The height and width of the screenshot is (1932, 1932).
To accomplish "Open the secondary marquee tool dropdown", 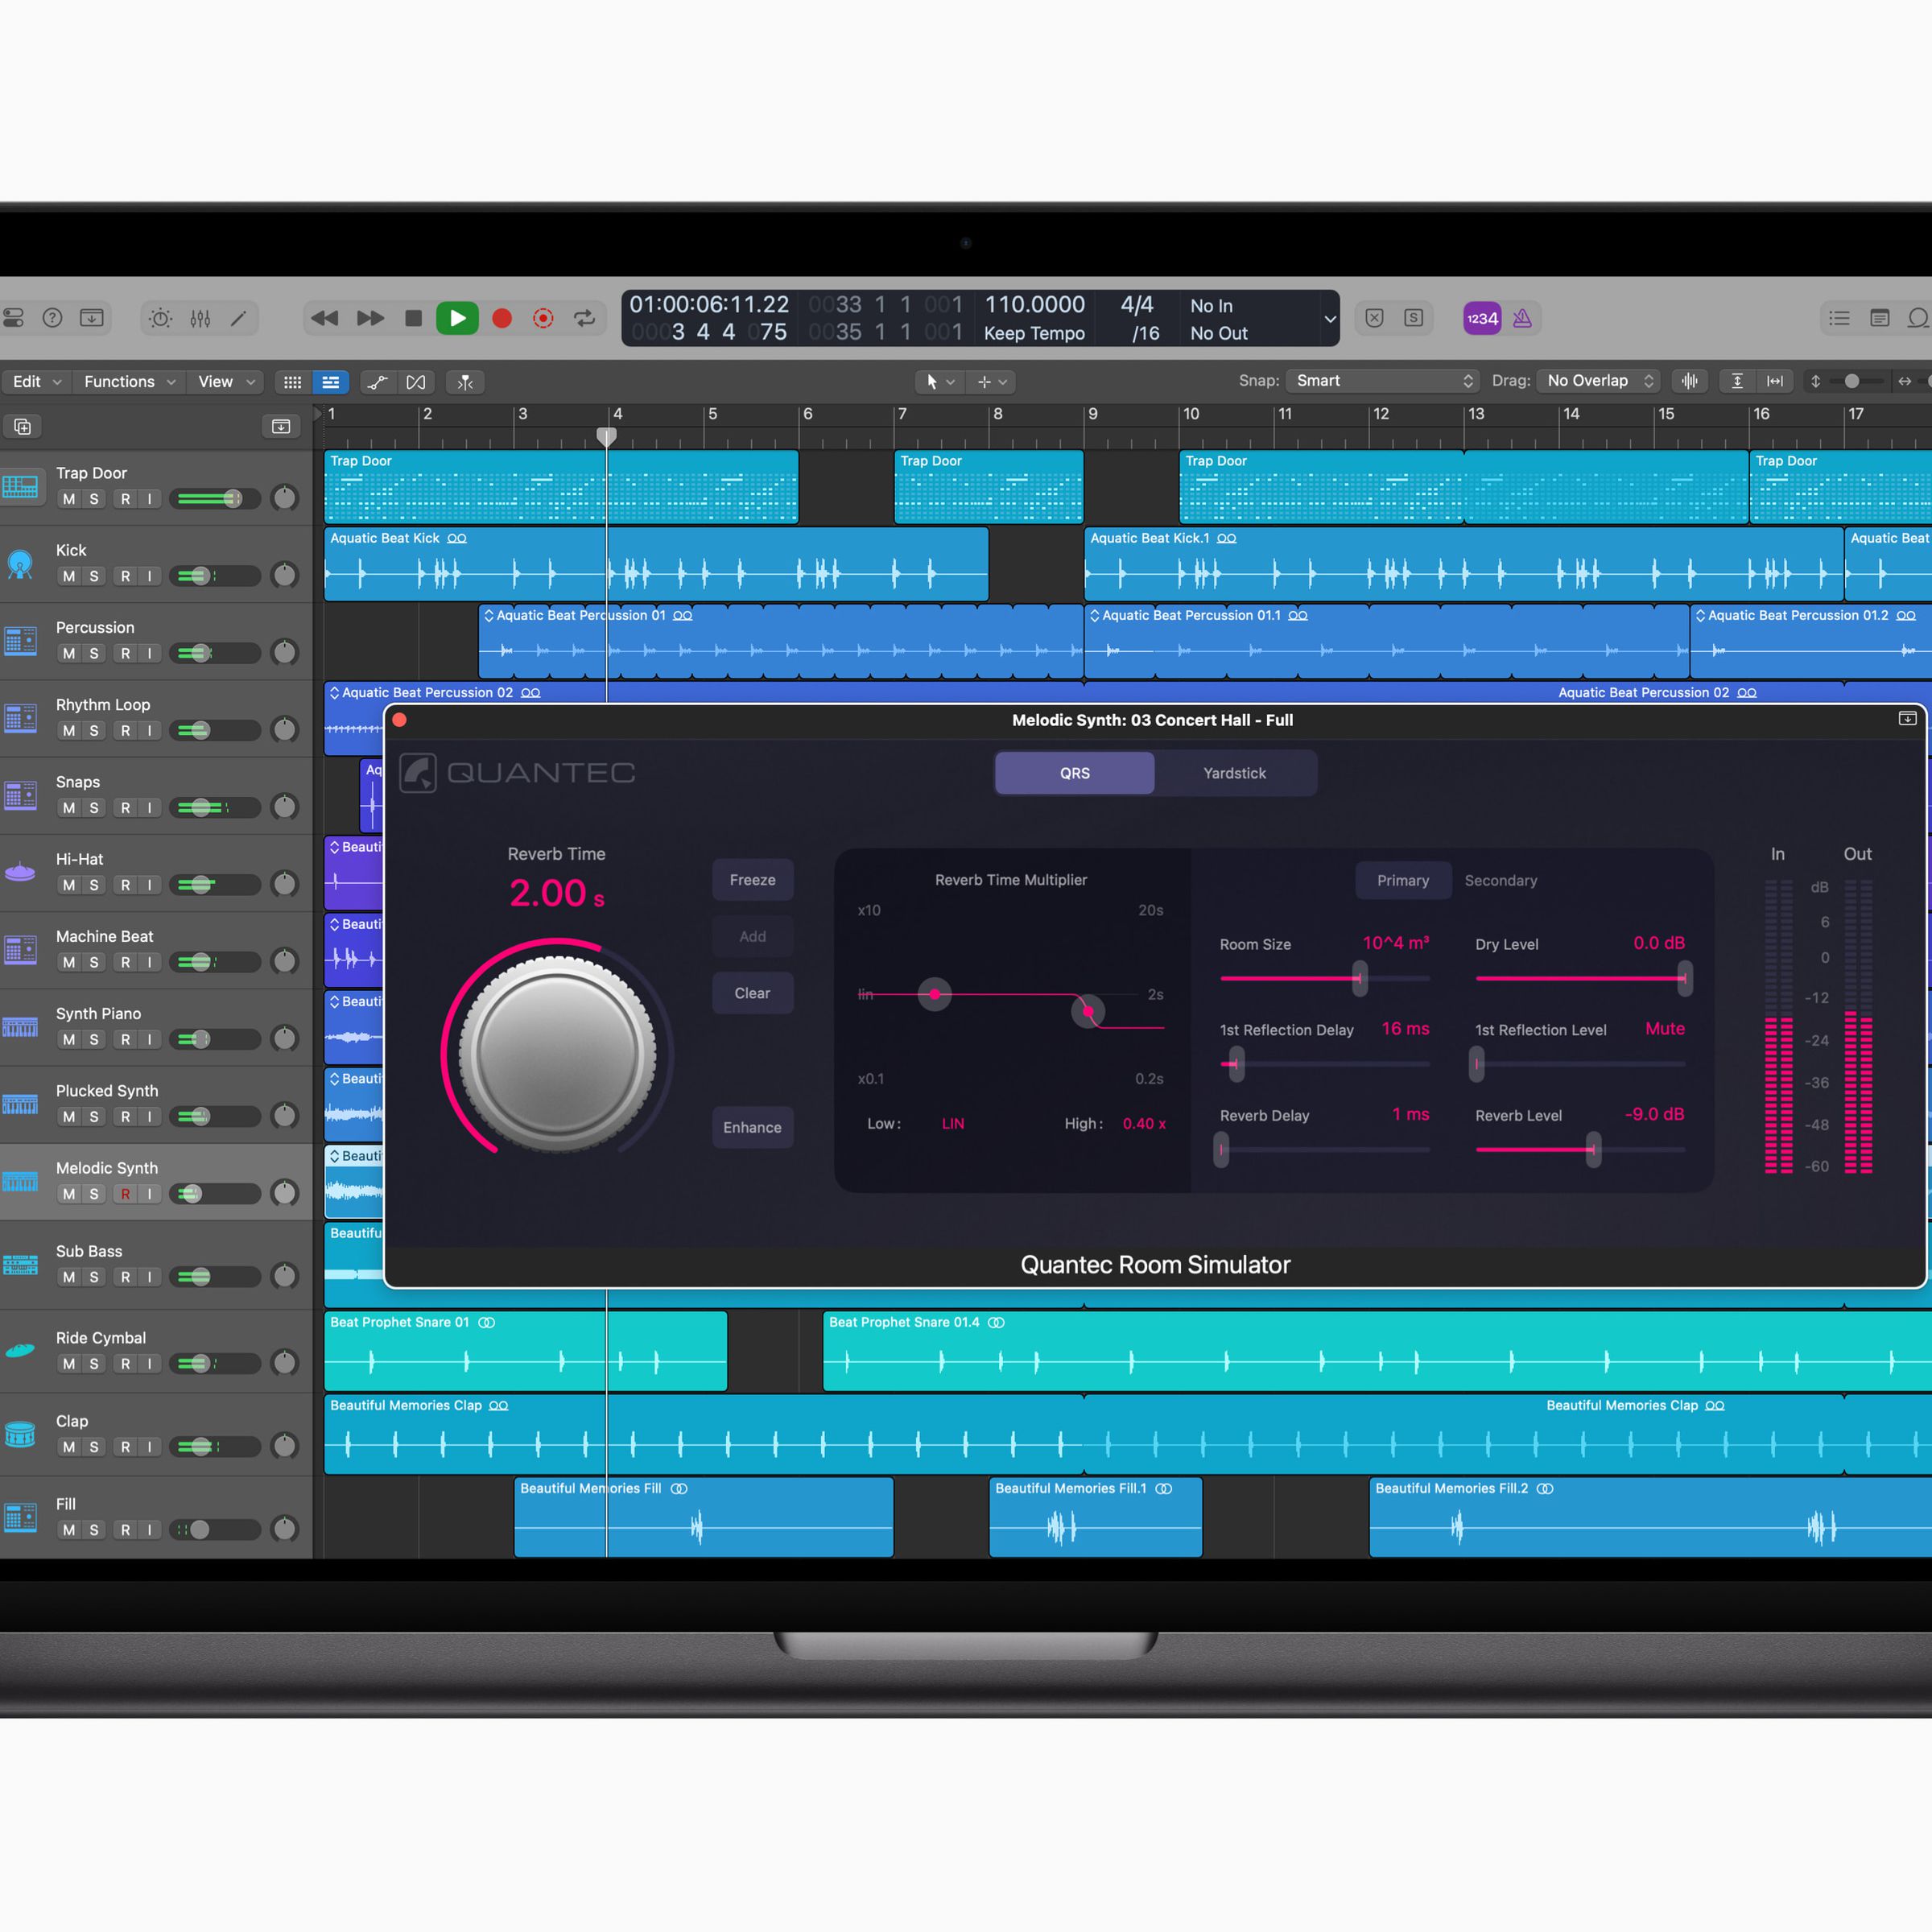I will click(992, 382).
